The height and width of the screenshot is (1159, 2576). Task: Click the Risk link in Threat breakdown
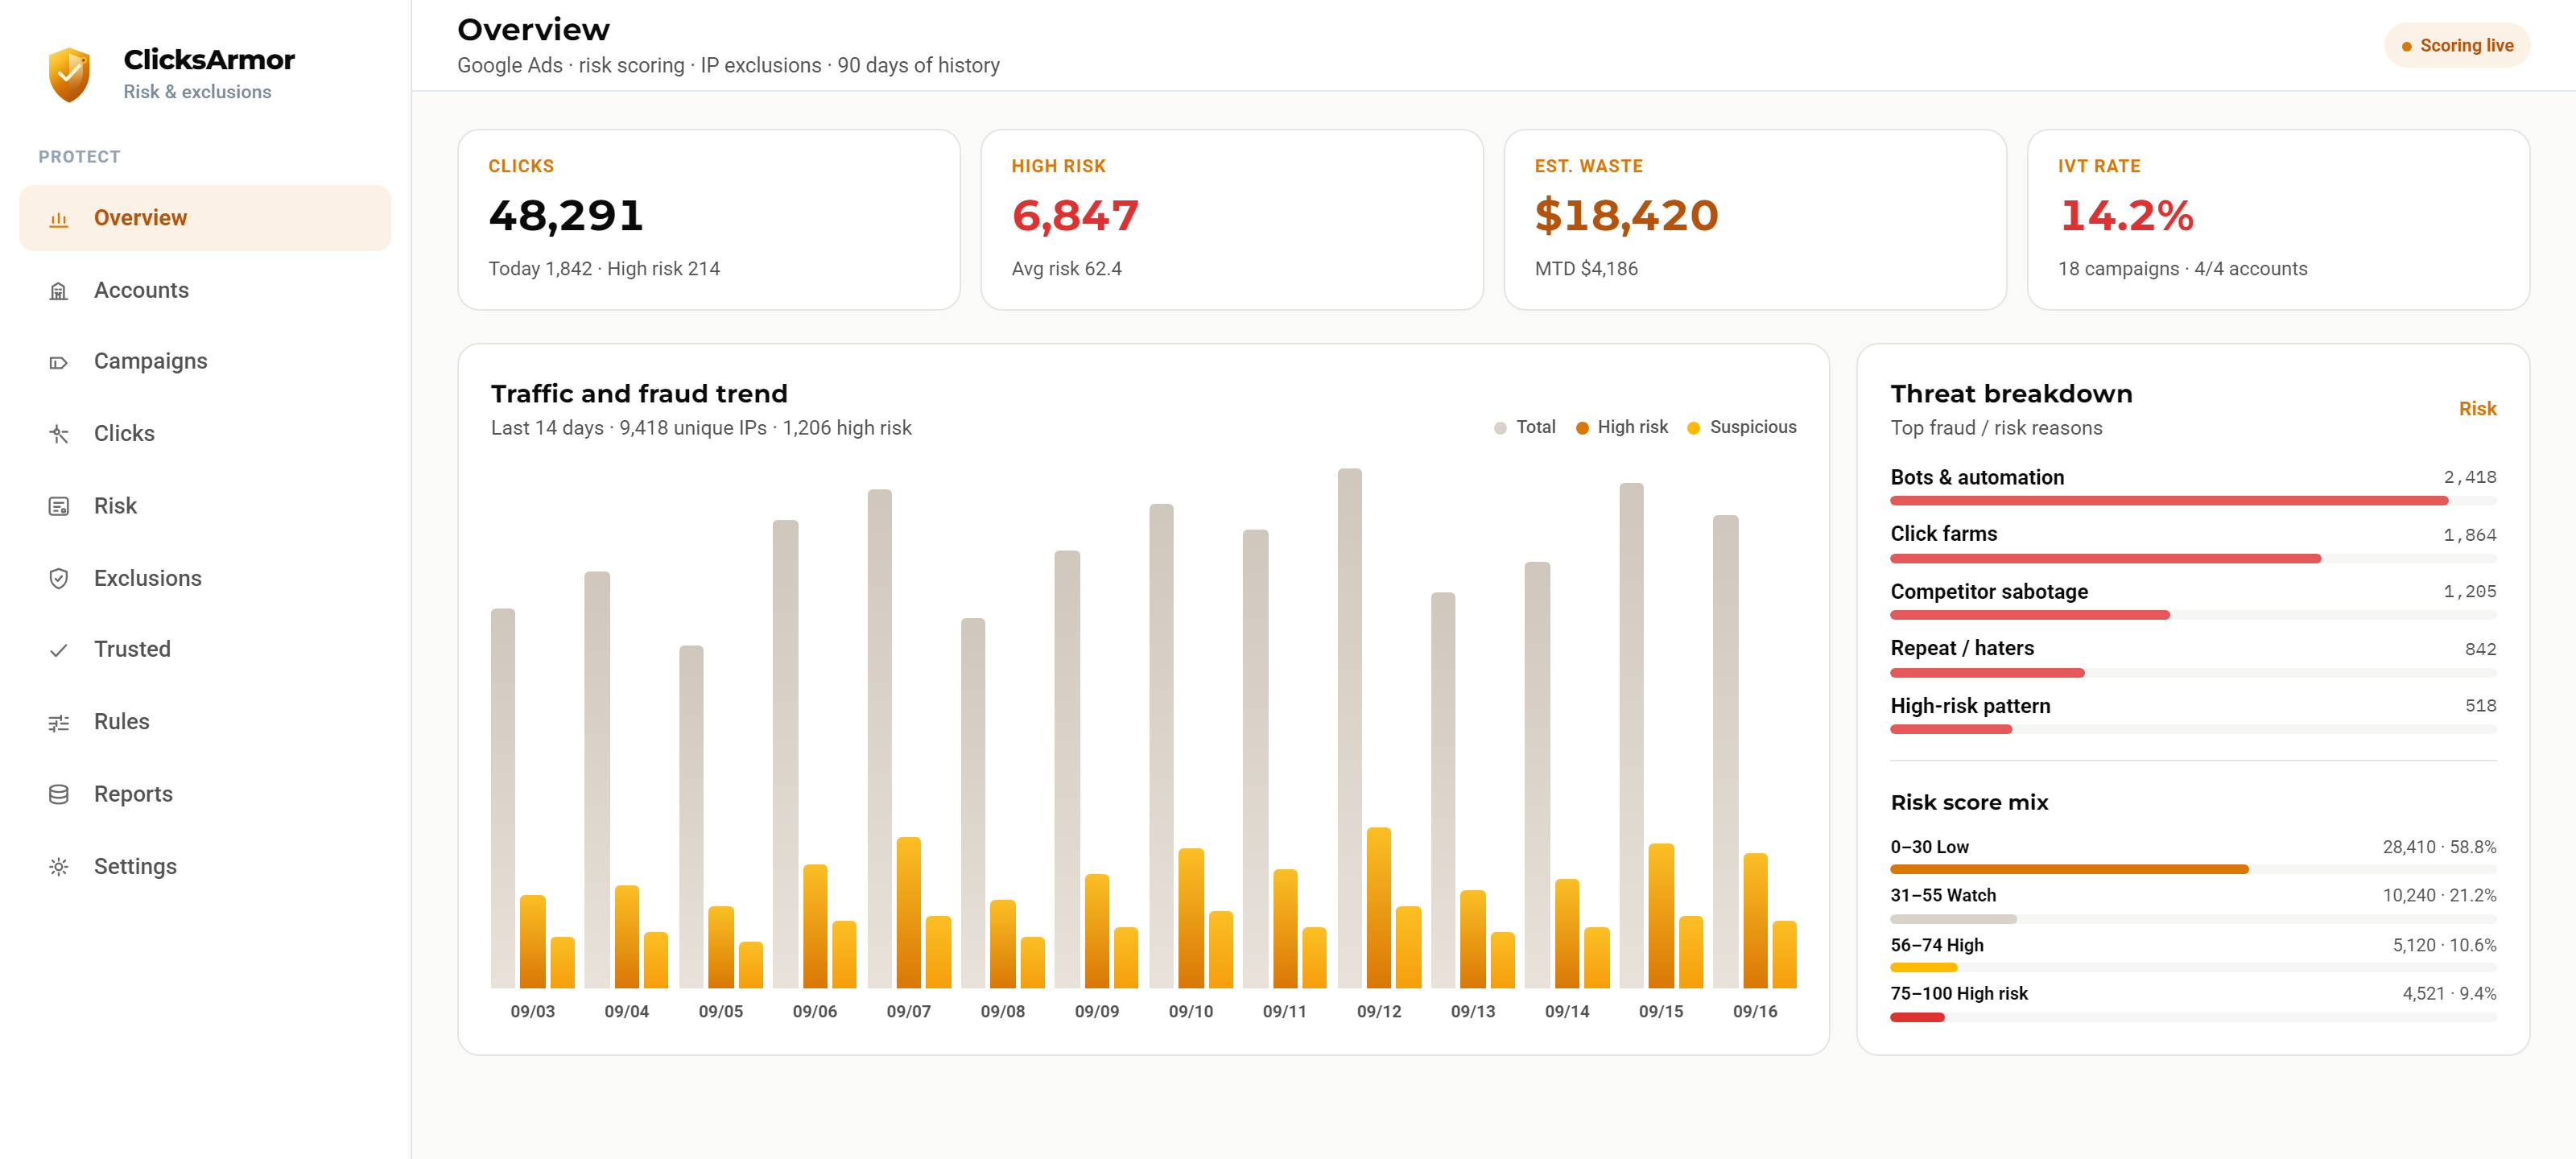2477,408
